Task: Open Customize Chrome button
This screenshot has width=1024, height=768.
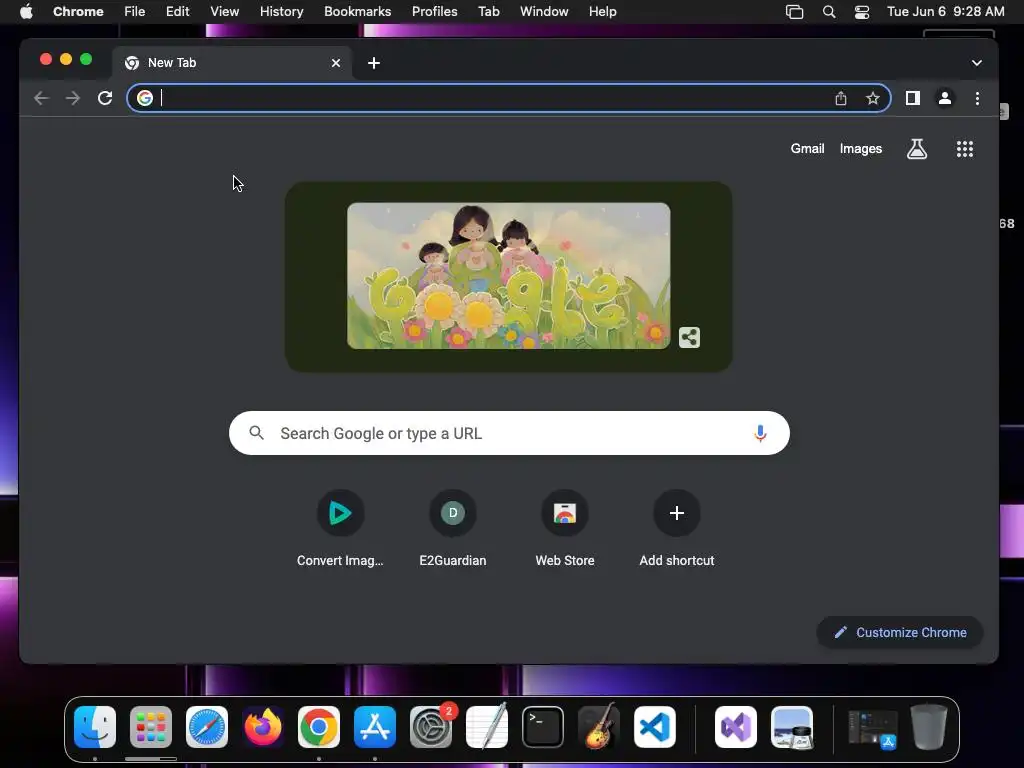Action: point(900,632)
